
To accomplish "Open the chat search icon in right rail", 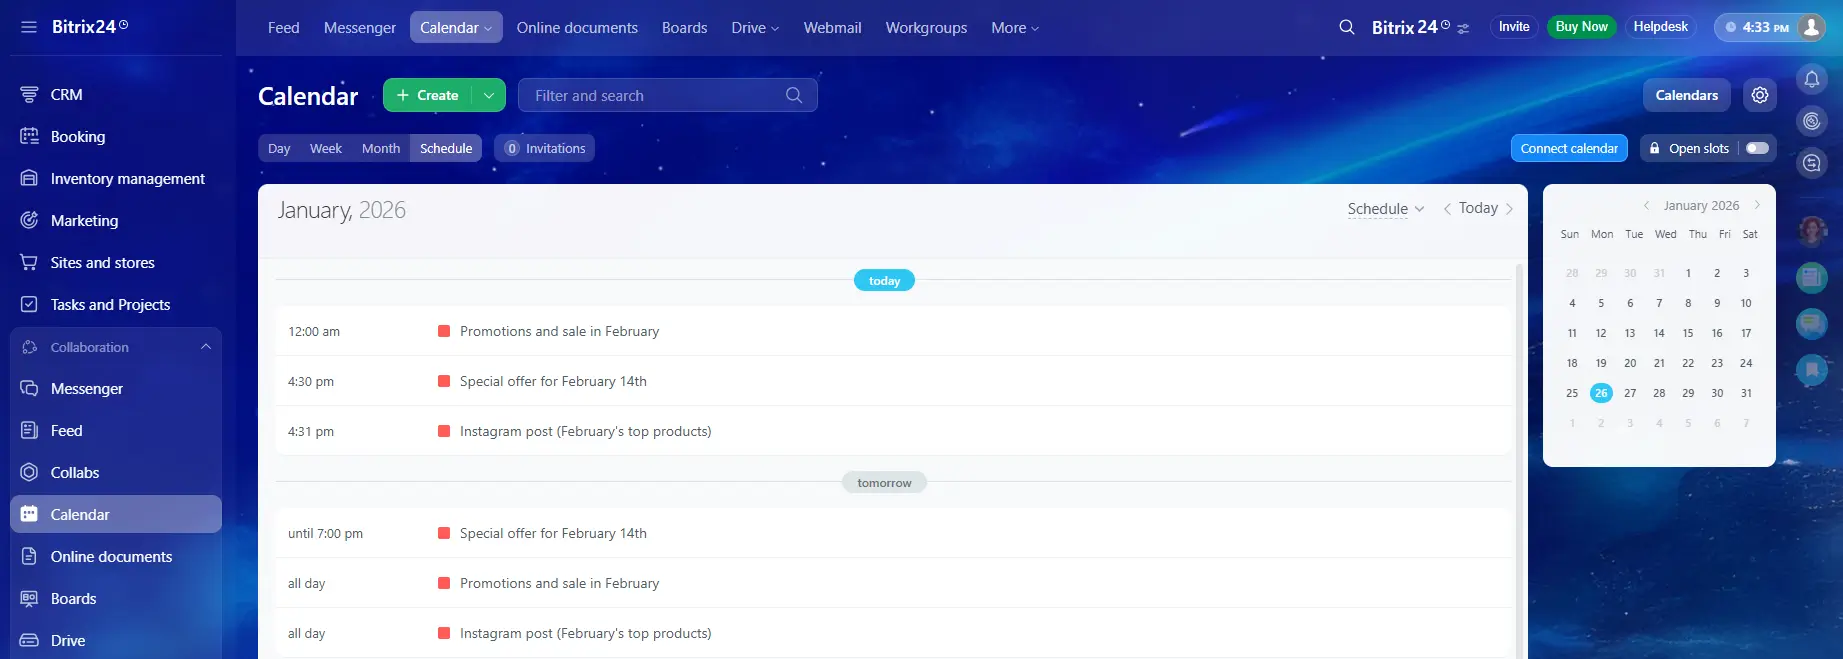I will click(1812, 163).
